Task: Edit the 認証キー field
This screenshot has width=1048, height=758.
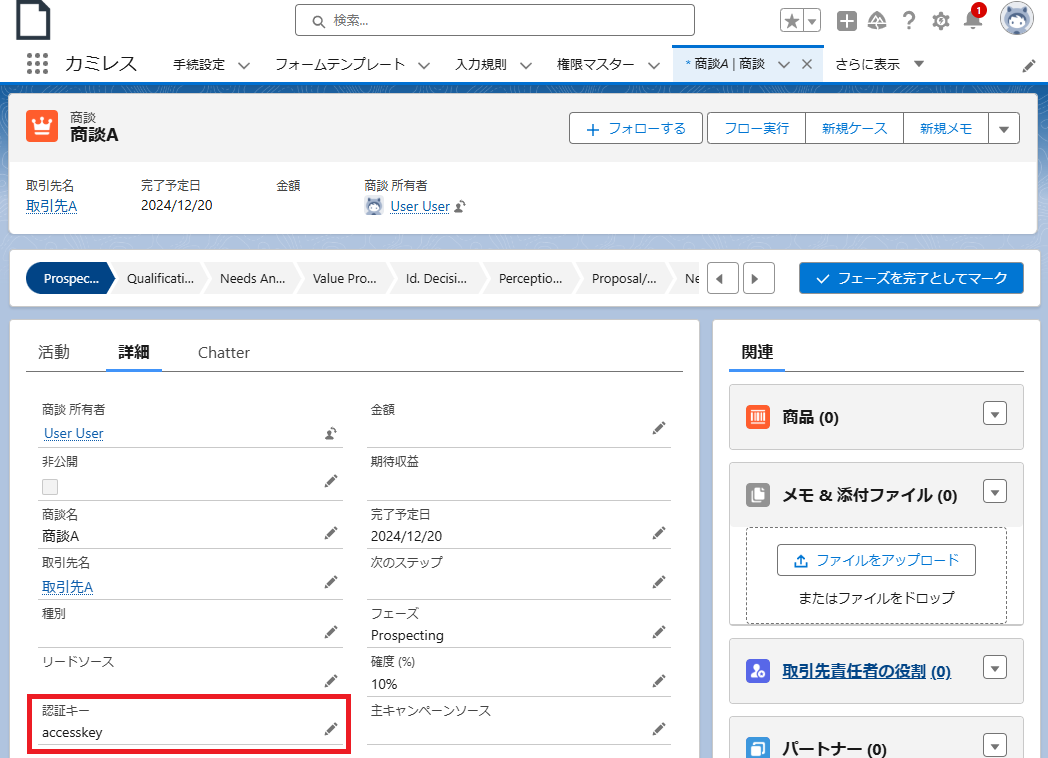Action: pyautogui.click(x=331, y=729)
